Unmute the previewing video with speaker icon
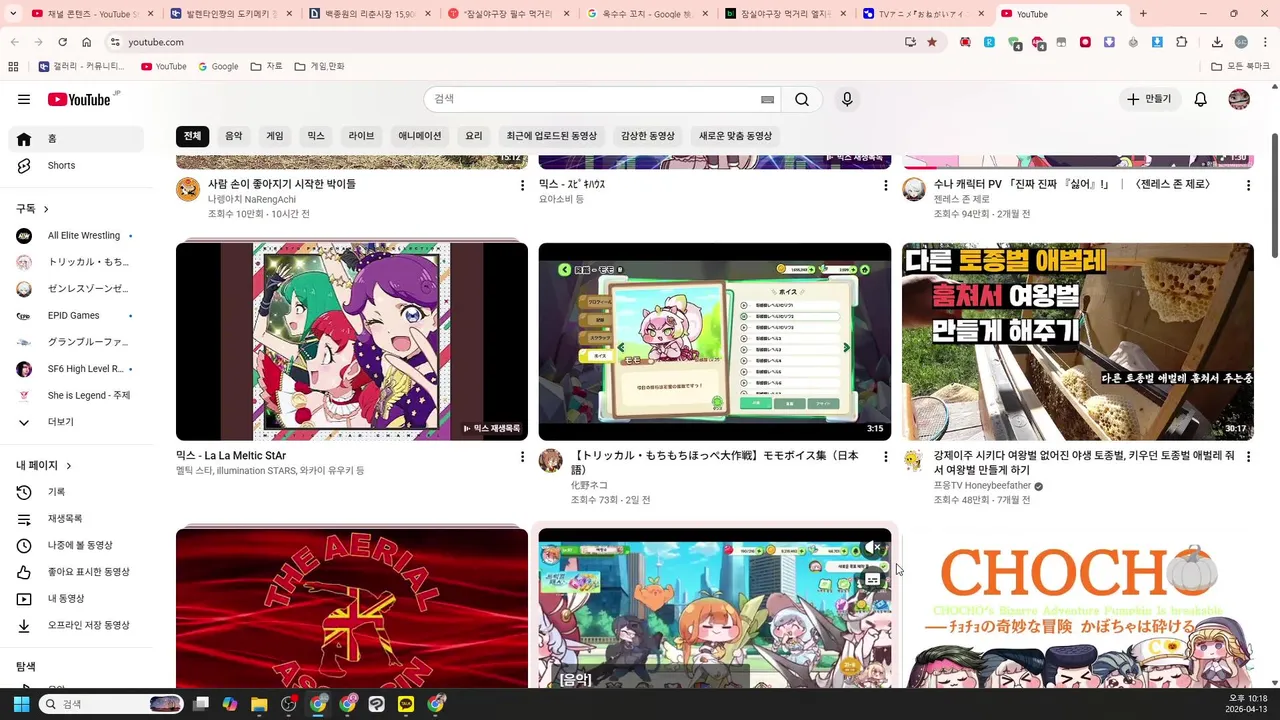Image resolution: width=1280 pixels, height=720 pixels. [873, 547]
